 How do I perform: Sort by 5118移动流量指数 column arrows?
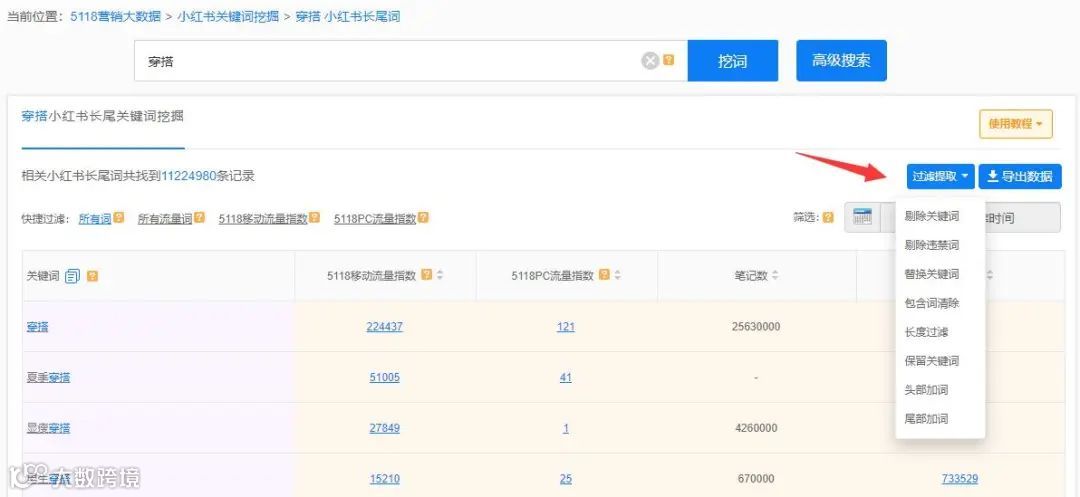(439, 275)
